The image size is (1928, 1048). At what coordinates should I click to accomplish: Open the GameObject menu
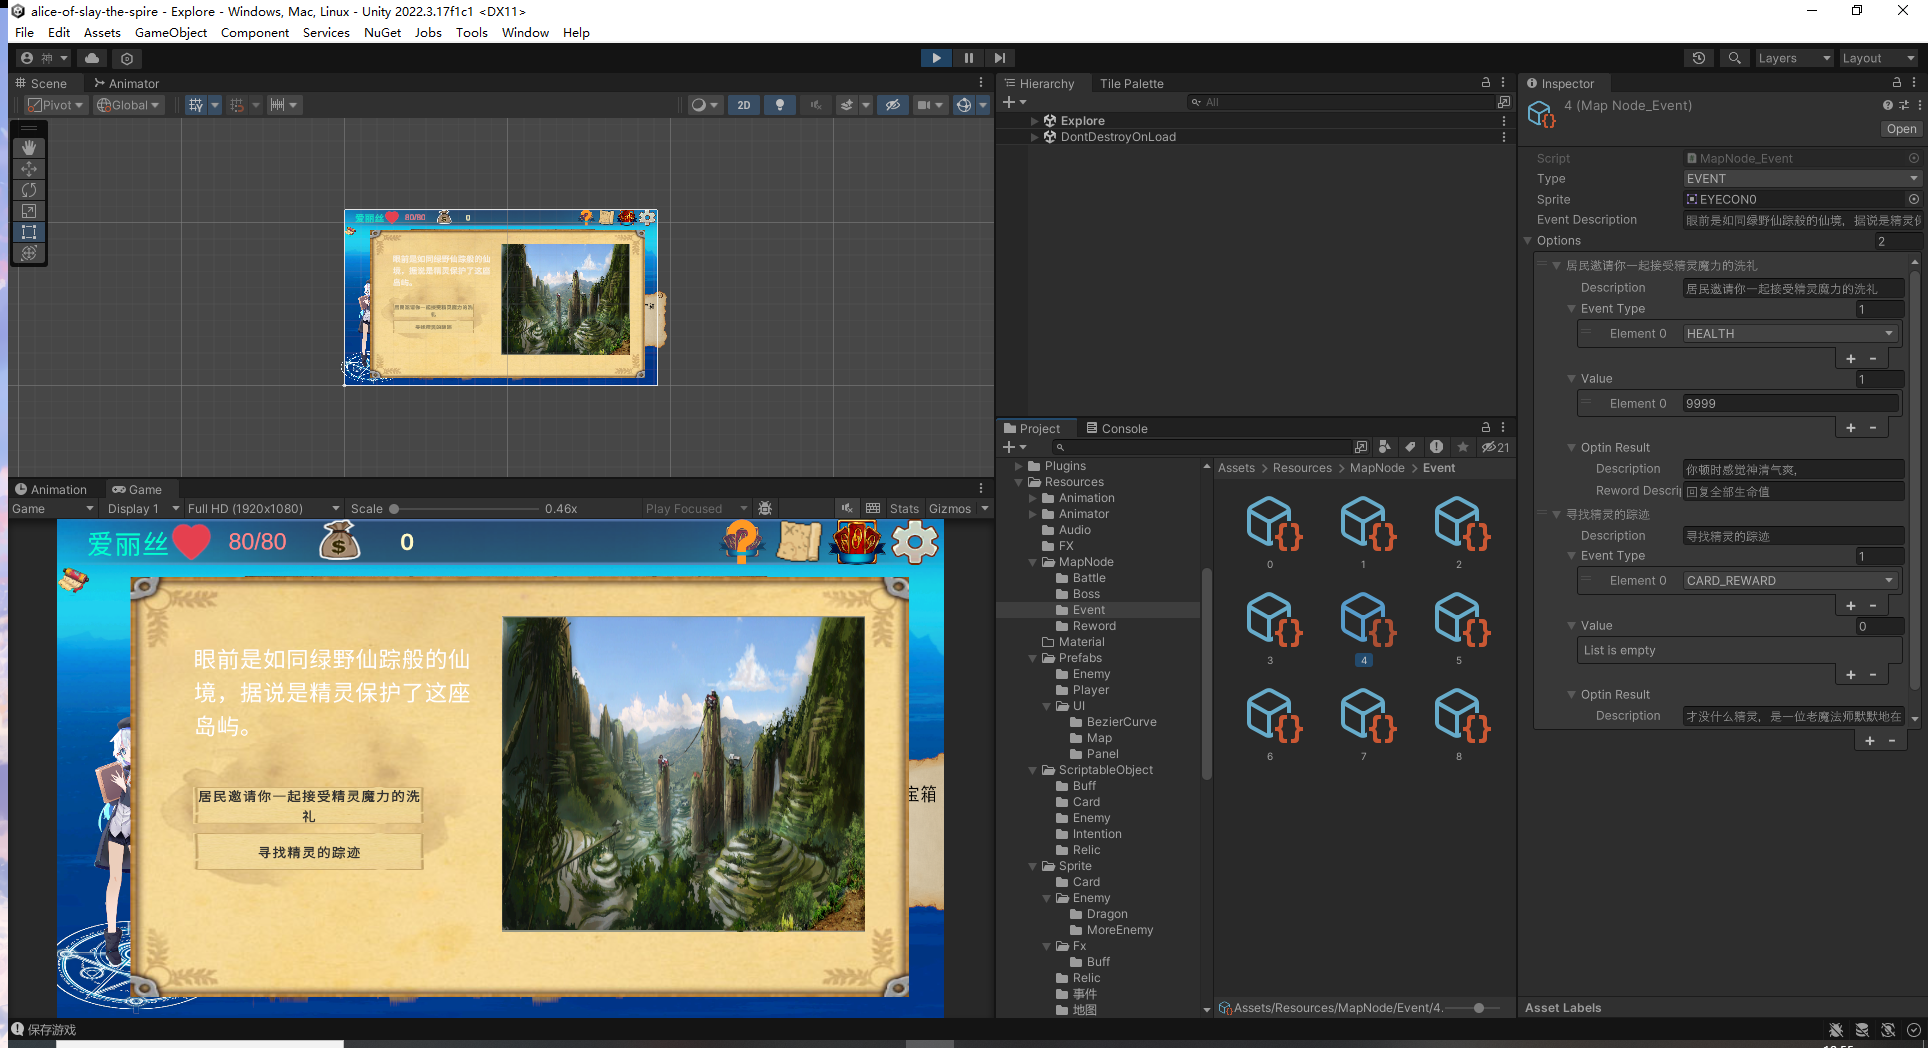click(x=171, y=33)
